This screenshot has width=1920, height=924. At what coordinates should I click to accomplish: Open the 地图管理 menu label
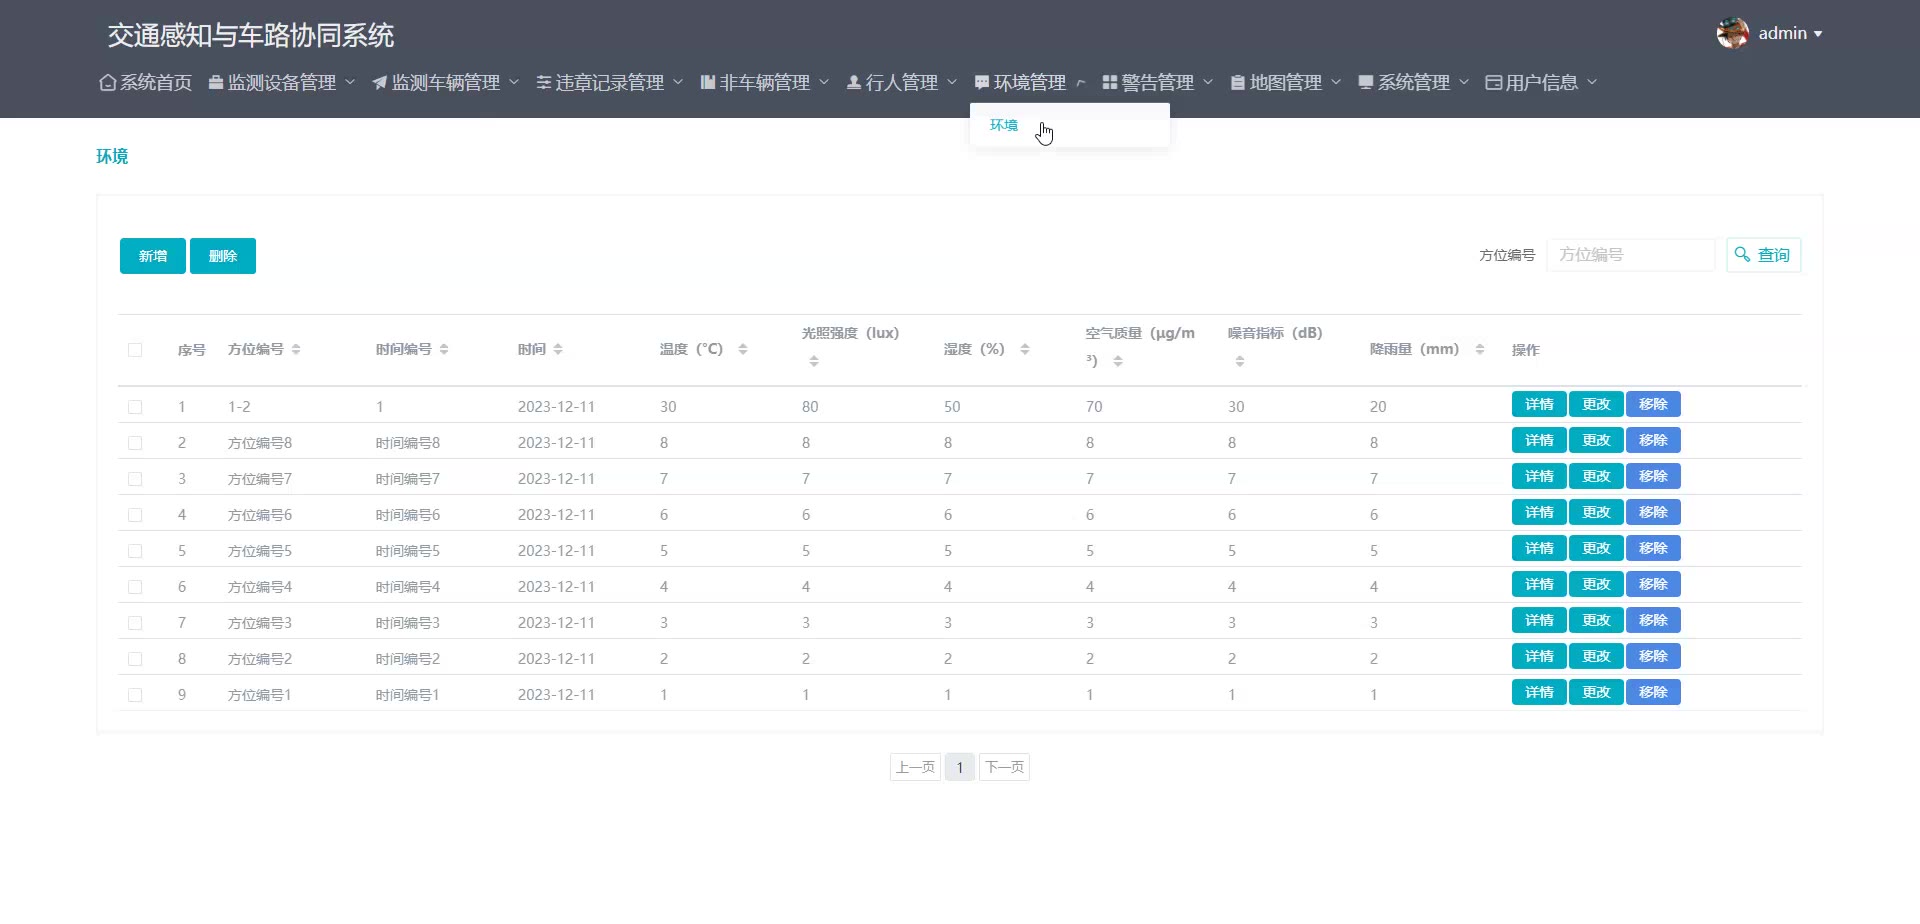pyautogui.click(x=1286, y=83)
